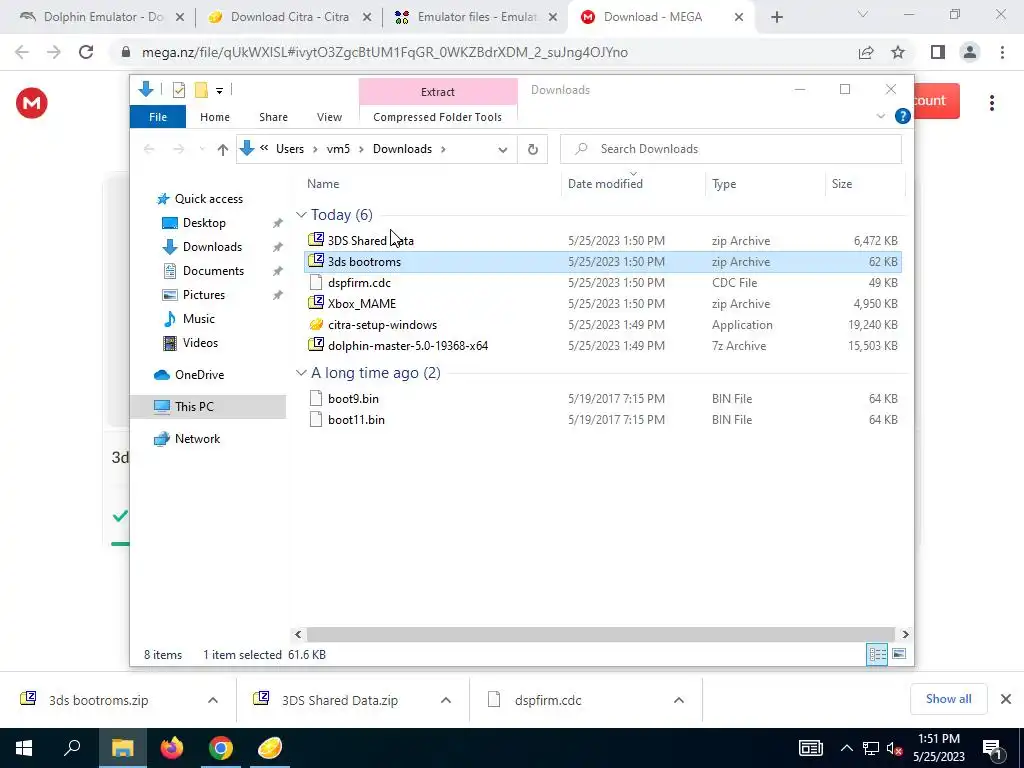Screen dimensions: 1024x768
Task: Open Explorer help icon
Action: click(903, 116)
